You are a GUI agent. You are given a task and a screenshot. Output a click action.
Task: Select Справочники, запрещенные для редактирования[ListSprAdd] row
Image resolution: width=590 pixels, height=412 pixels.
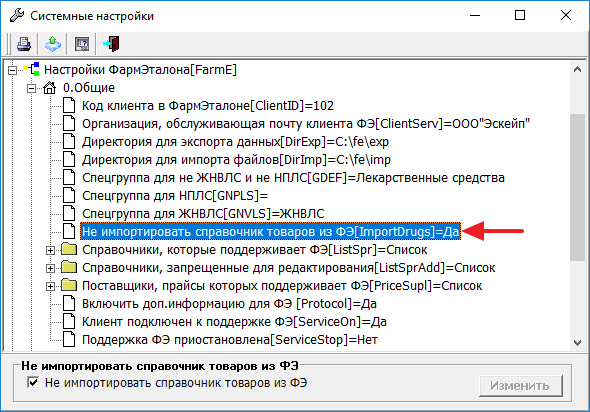[x=288, y=268]
